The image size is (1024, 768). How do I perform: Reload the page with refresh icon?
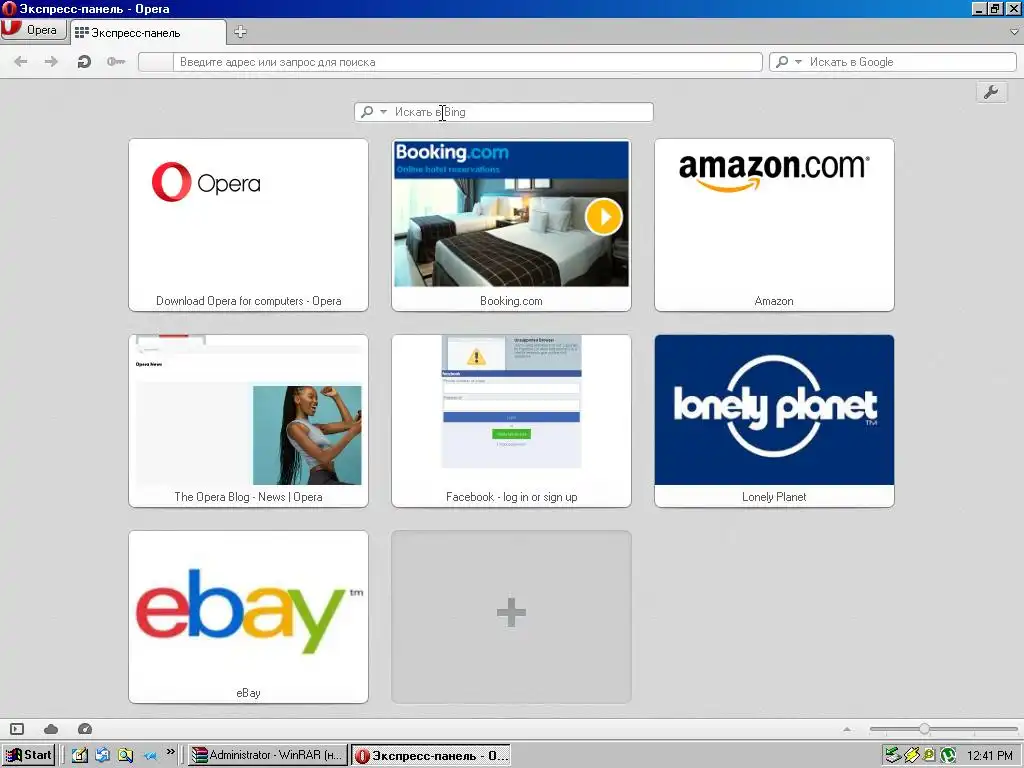click(x=84, y=61)
